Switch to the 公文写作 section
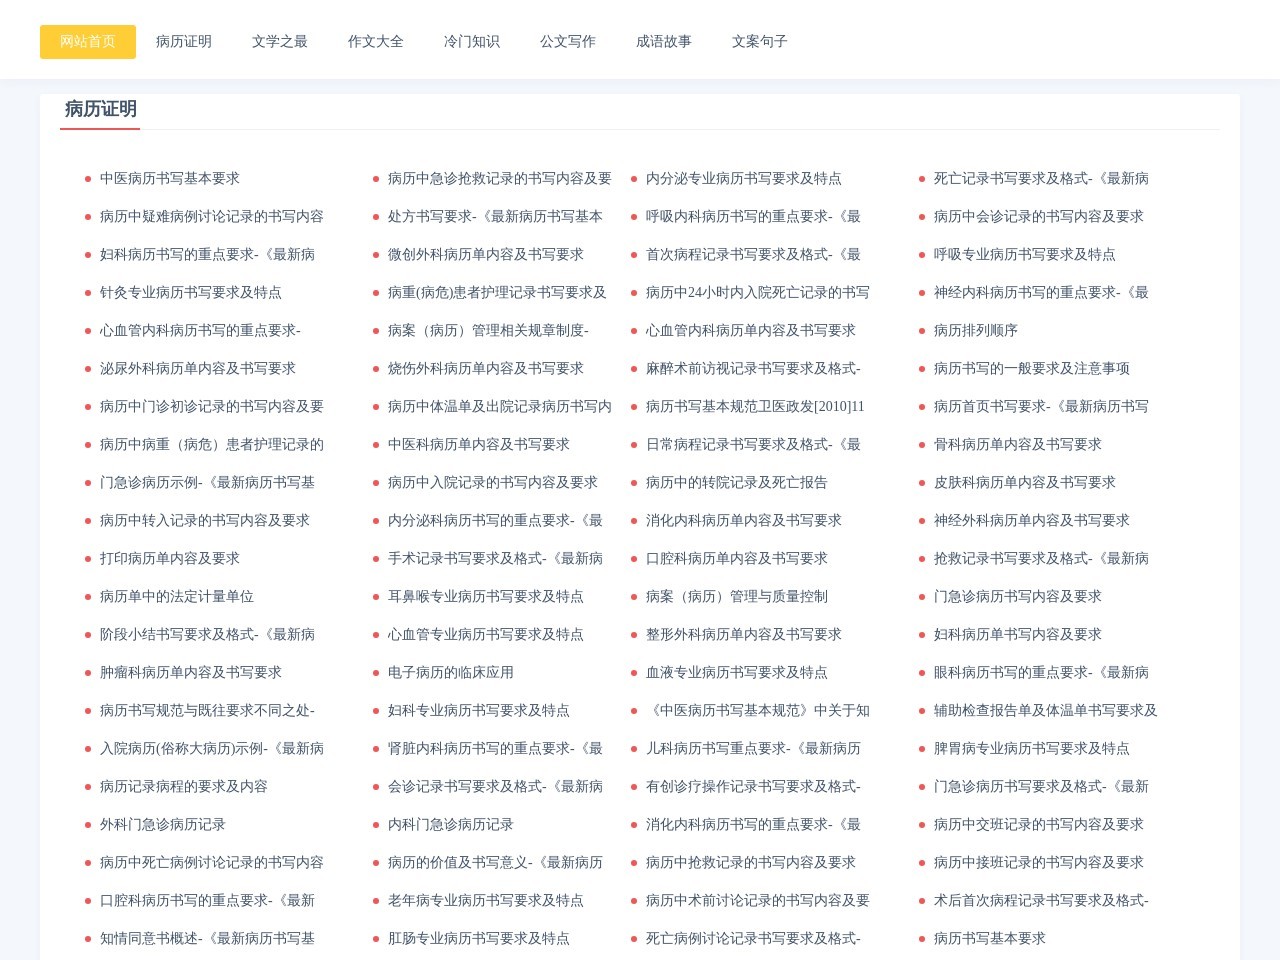 568,42
